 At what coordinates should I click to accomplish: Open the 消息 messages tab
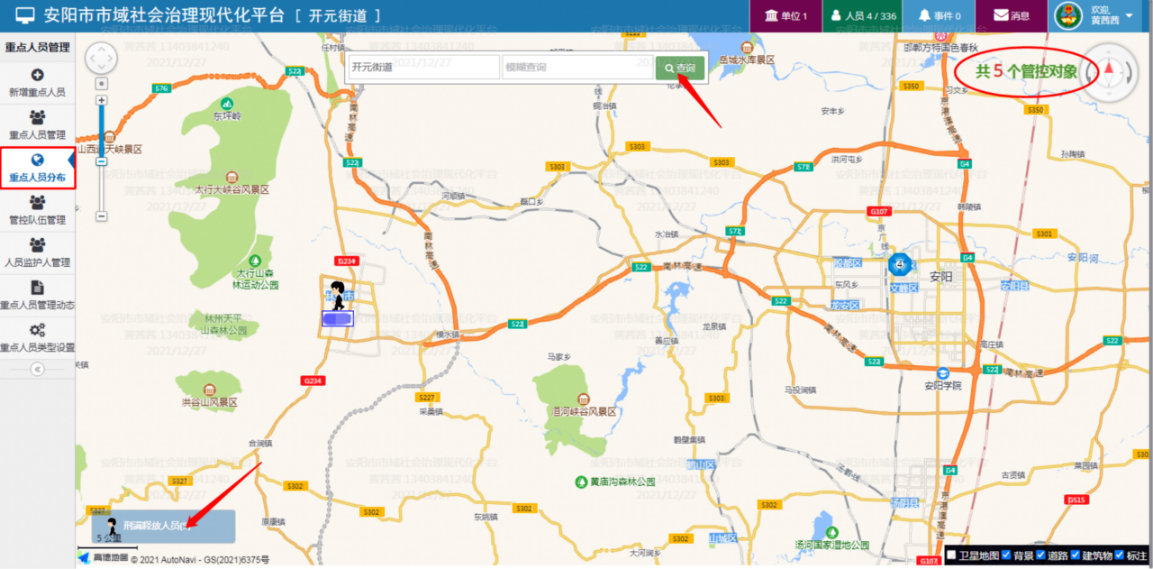point(1010,16)
